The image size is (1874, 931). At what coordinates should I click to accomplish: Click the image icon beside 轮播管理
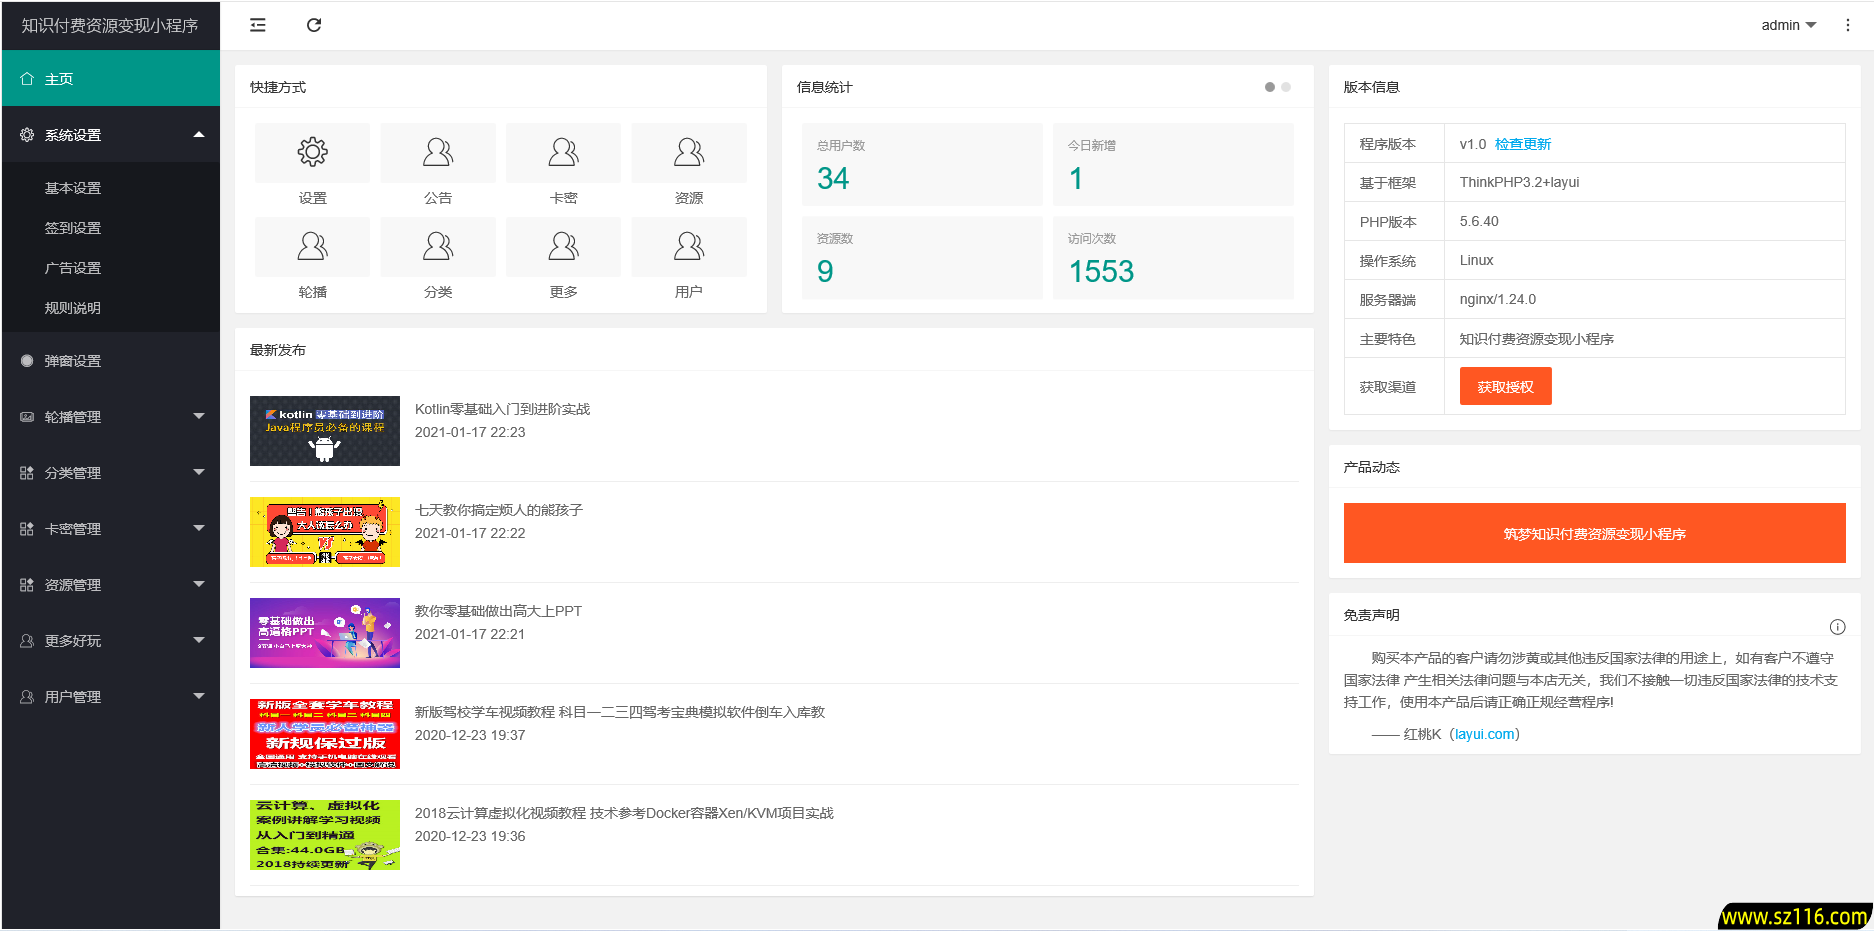pos(27,417)
